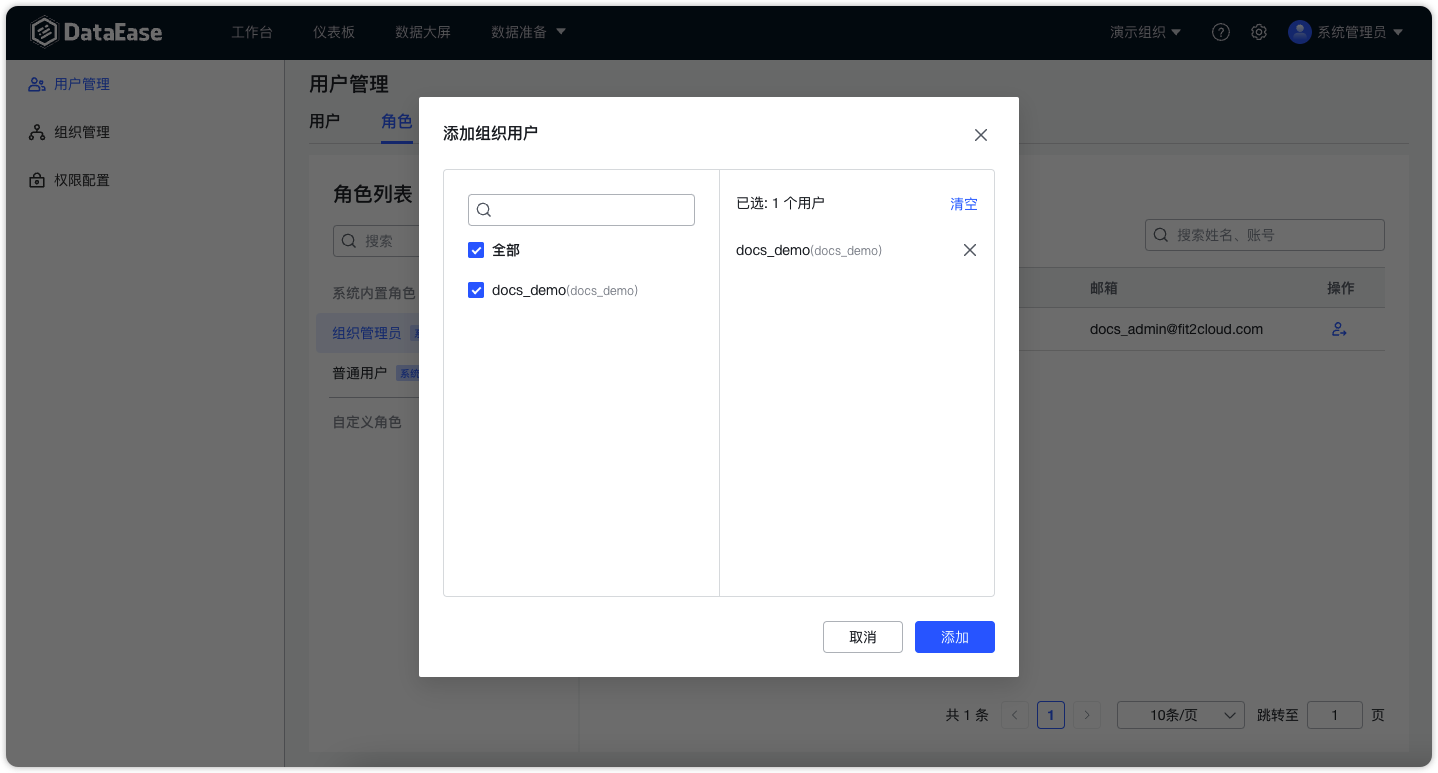Click the system administrator avatar icon
This screenshot has width=1438, height=773.
tap(1300, 32)
